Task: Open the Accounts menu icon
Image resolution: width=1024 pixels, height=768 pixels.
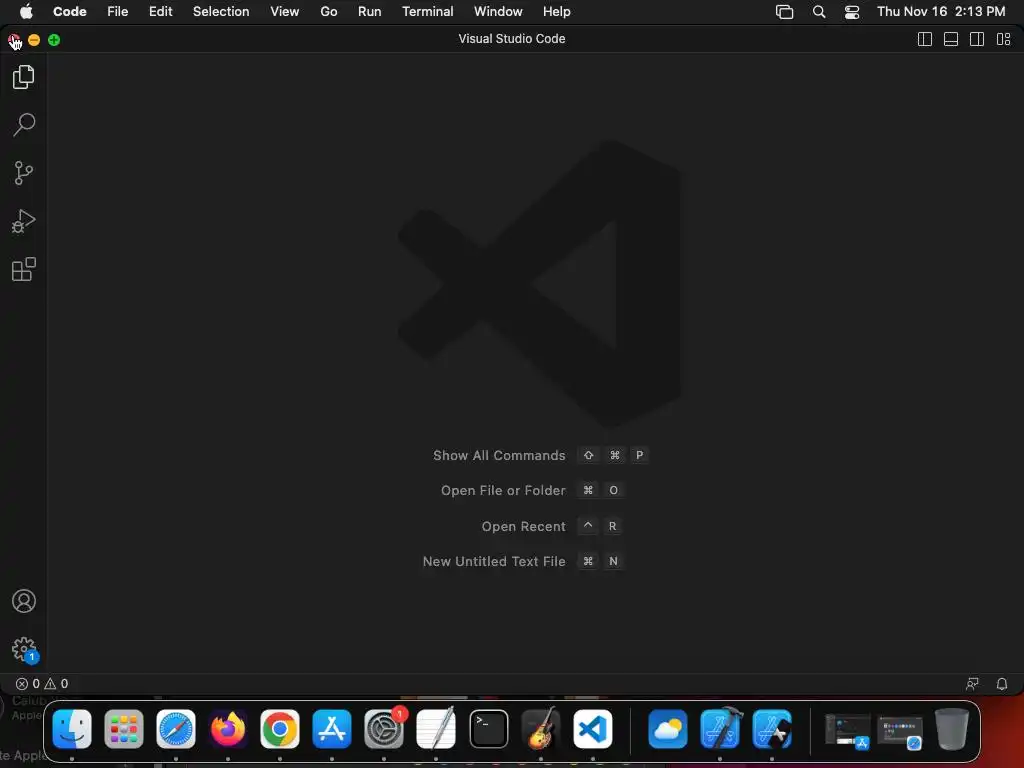Action: [x=24, y=601]
